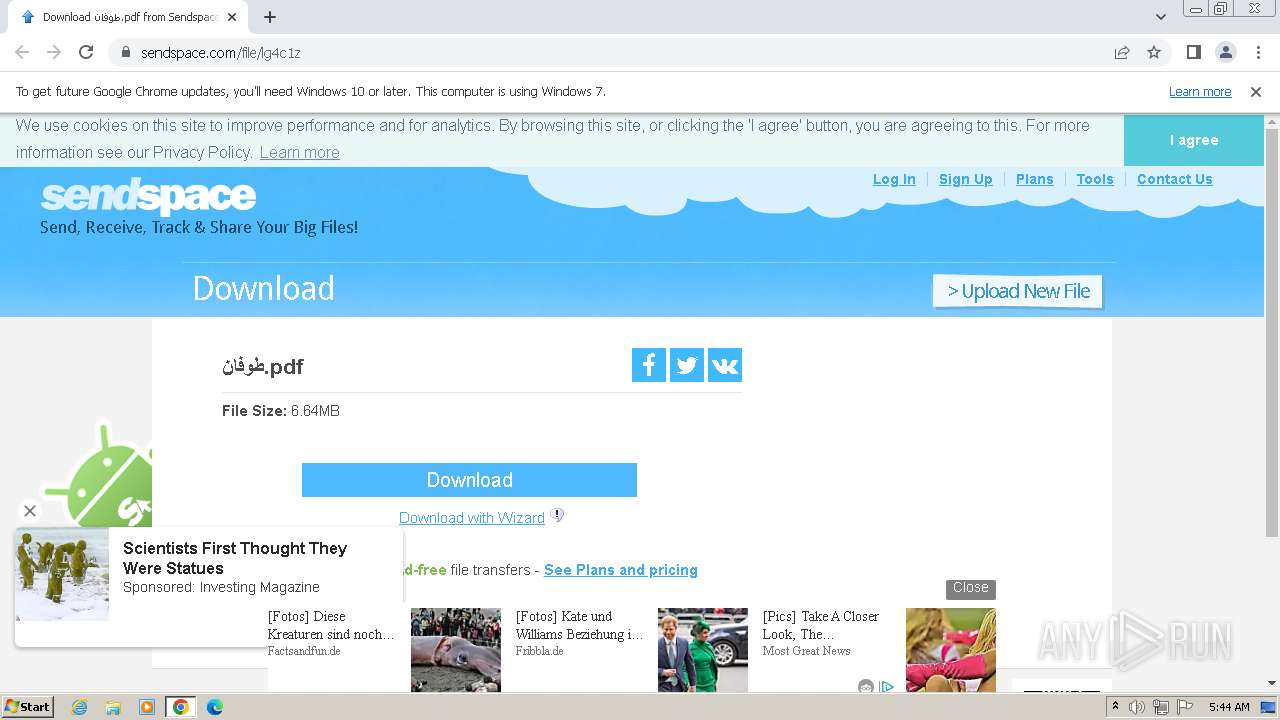Image resolution: width=1280 pixels, height=720 pixels.
Task: Open the Contact Us link
Action: [x=1174, y=179]
